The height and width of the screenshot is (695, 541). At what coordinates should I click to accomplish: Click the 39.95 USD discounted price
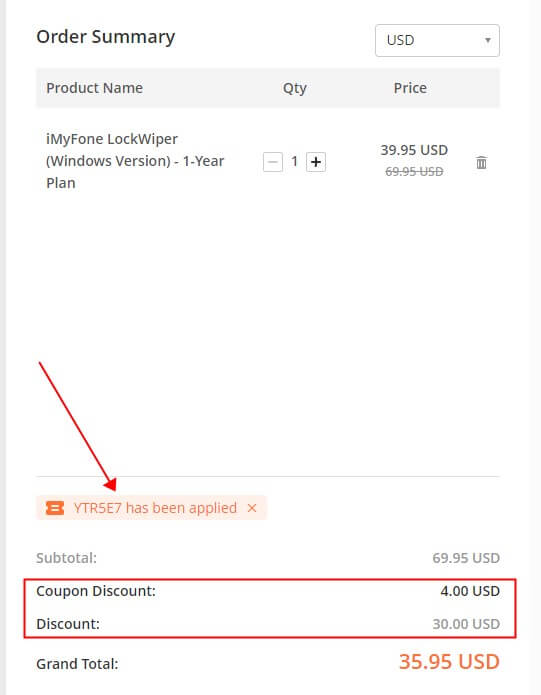[x=414, y=150]
